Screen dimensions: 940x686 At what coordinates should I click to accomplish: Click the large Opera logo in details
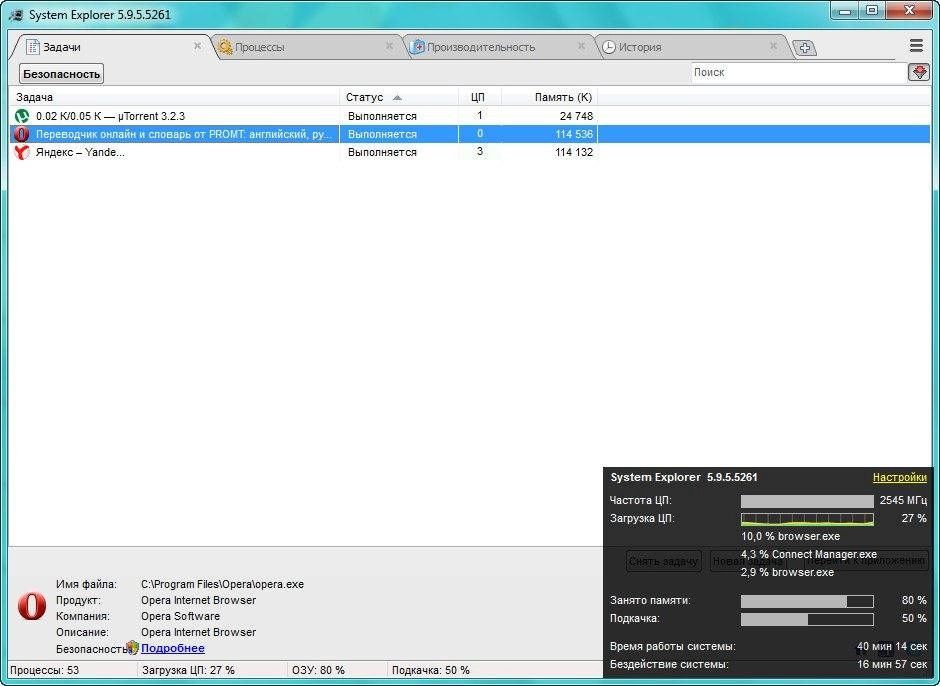pos(32,606)
